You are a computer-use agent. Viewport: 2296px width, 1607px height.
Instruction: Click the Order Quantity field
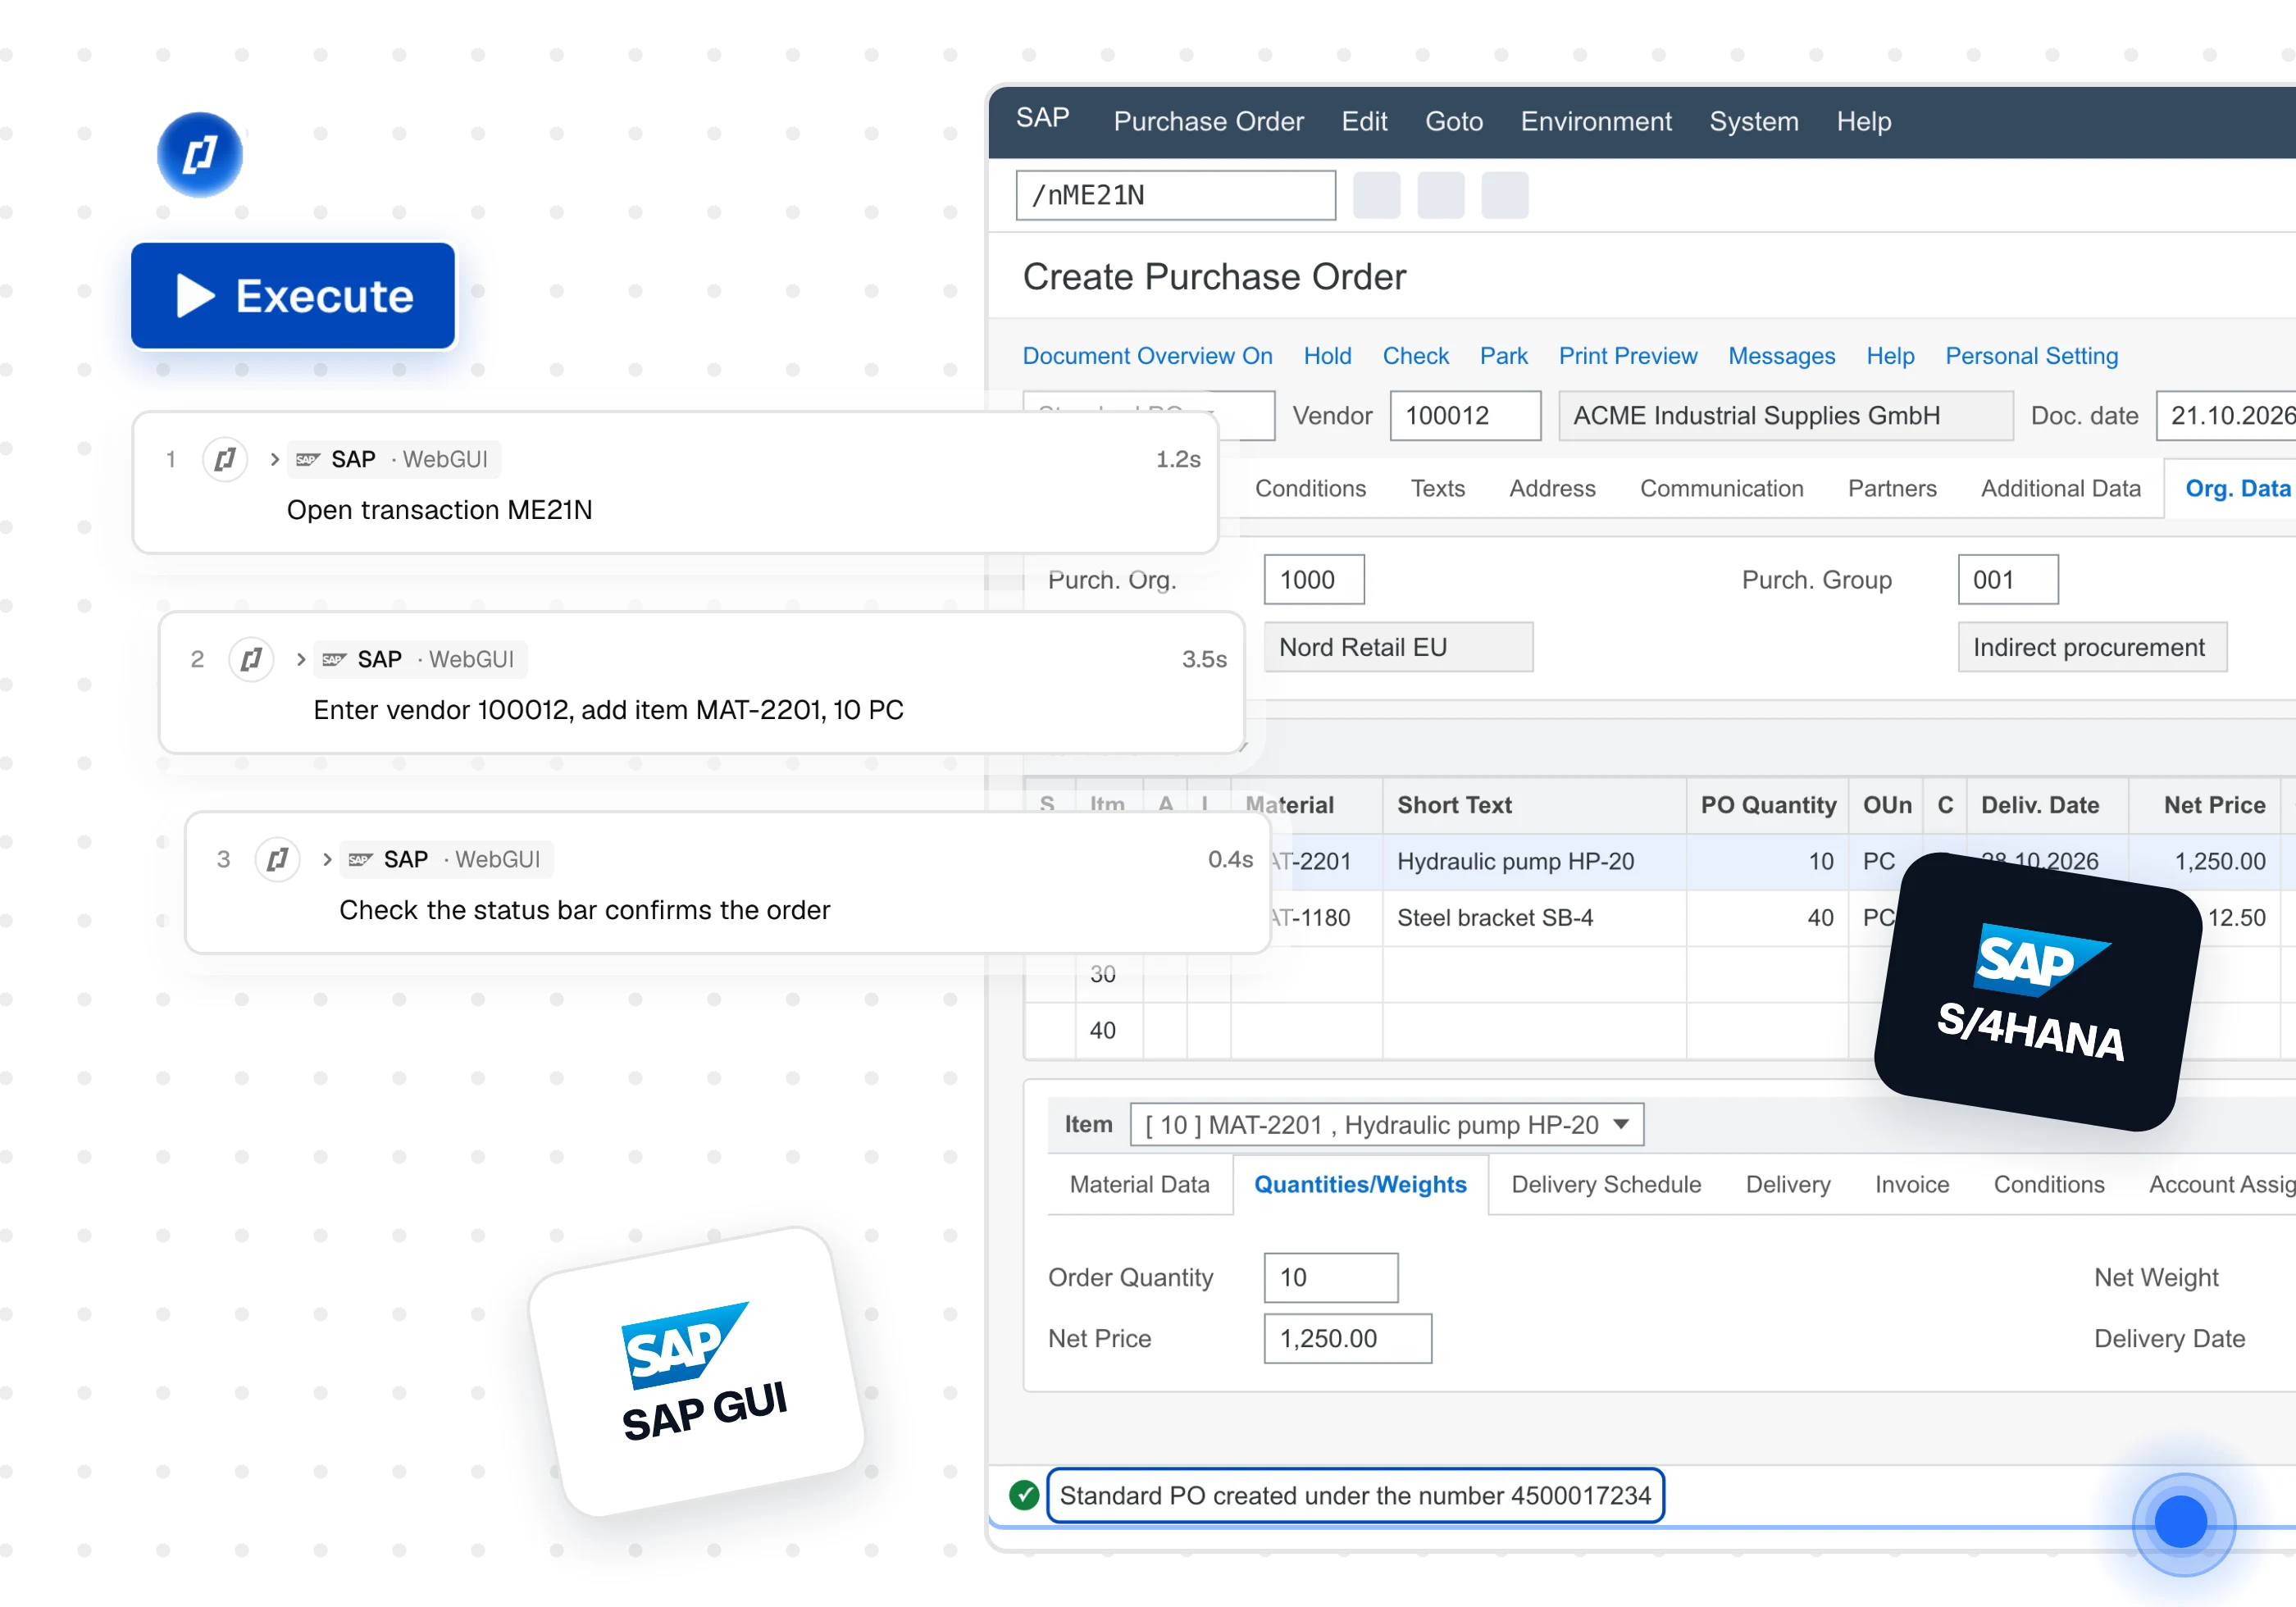click(1330, 1277)
